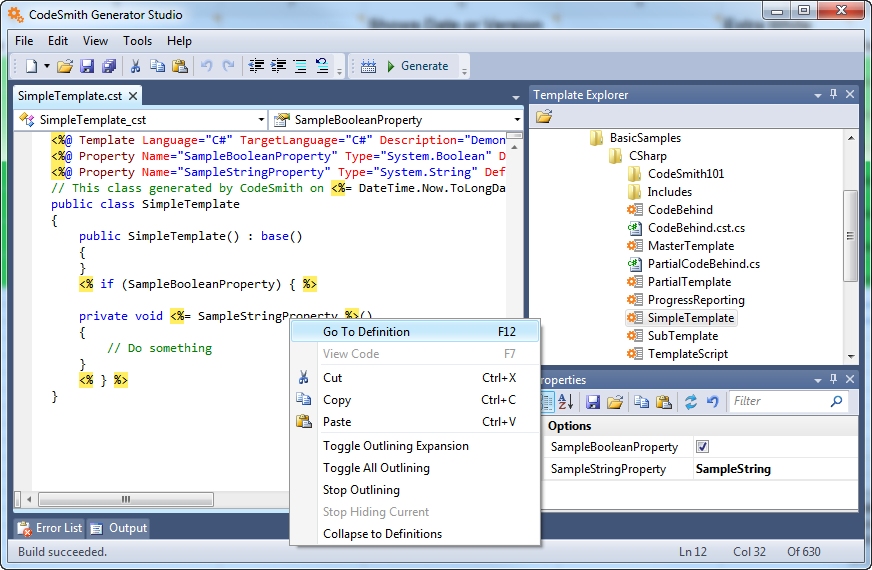Open the document tabs list dropdown
The image size is (872, 570).
tap(516, 97)
